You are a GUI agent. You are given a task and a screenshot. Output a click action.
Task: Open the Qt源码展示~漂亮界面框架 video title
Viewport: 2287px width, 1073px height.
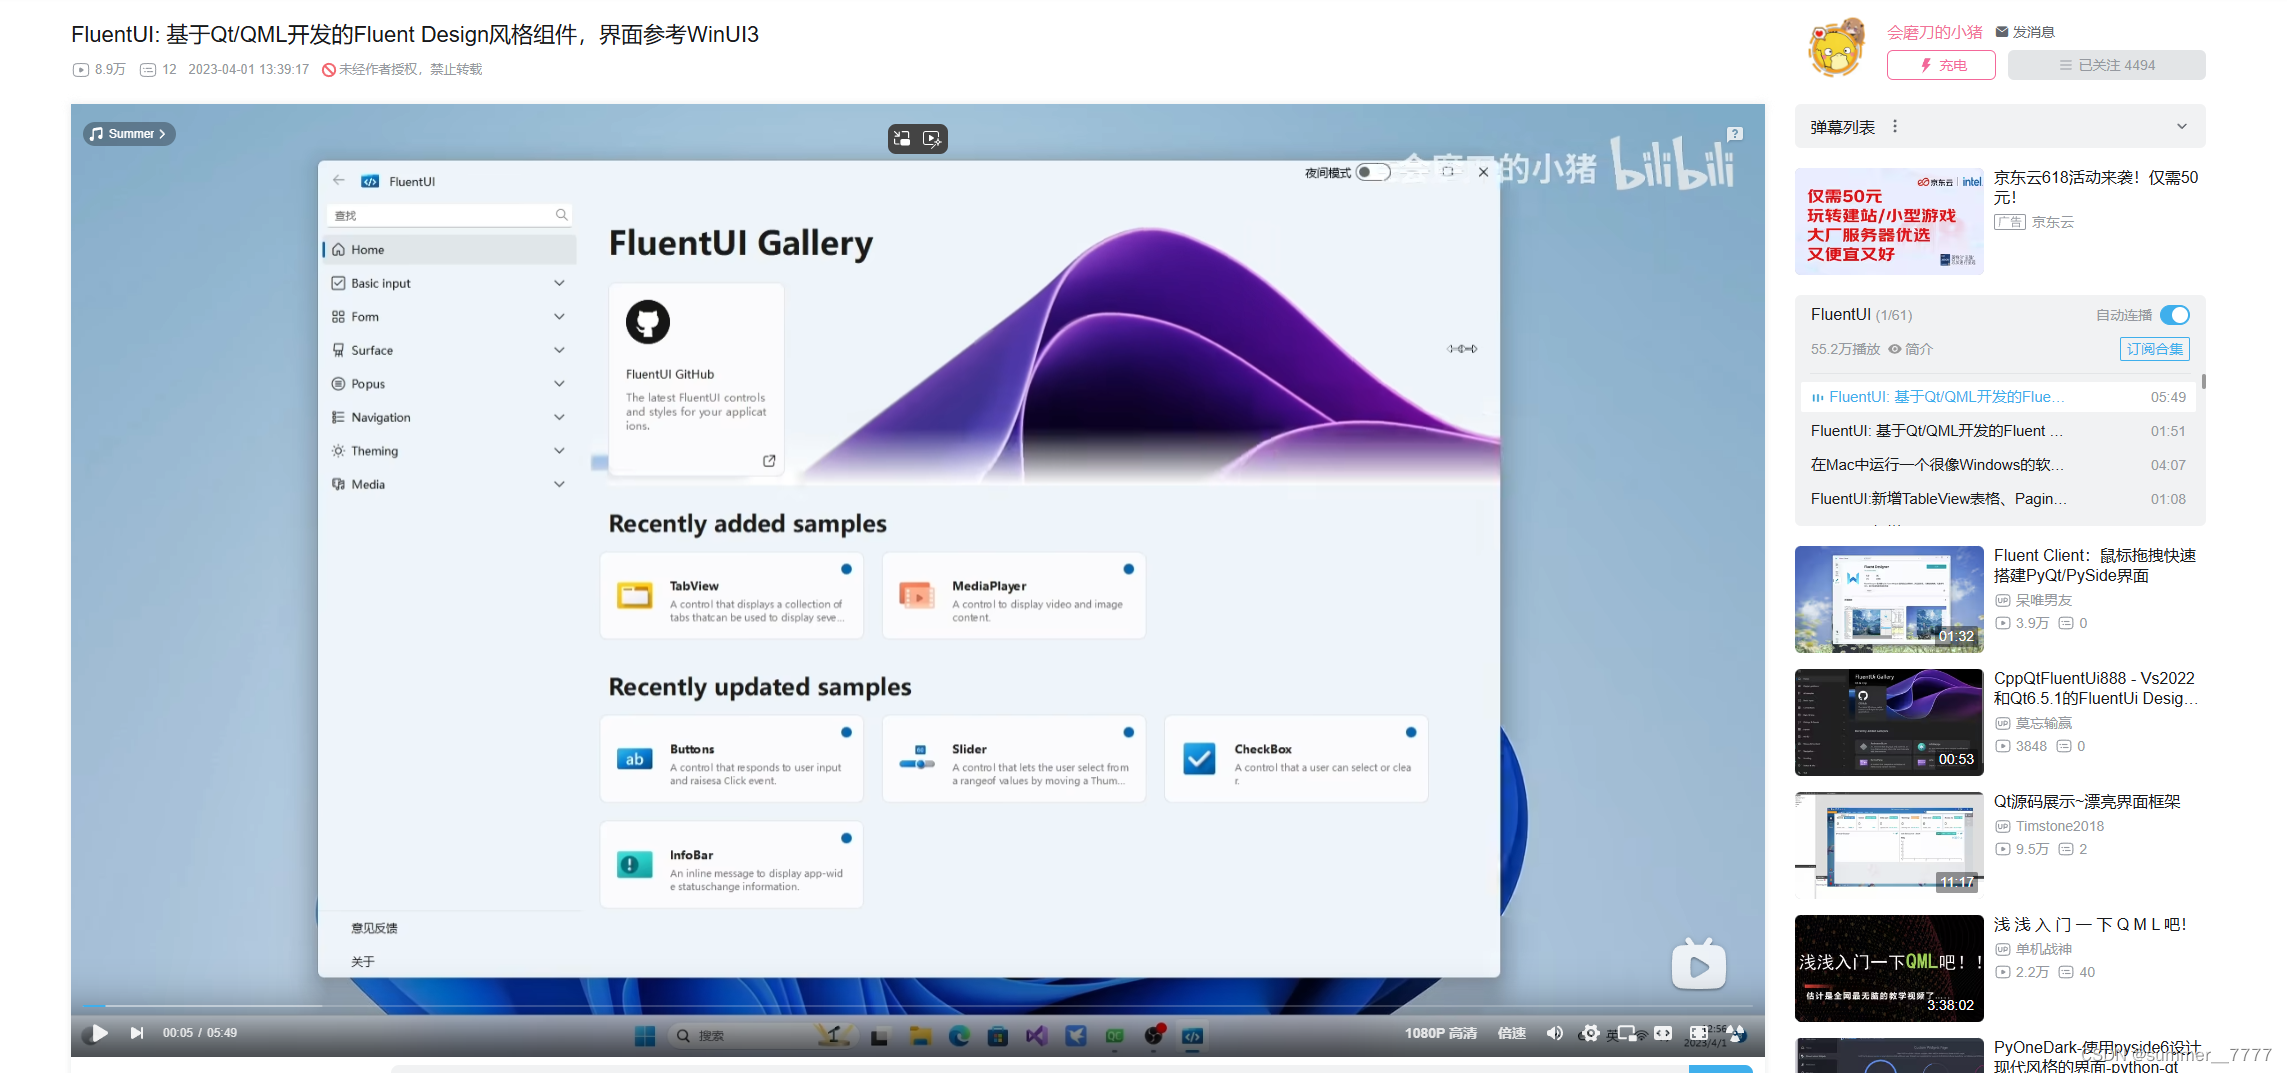tap(2087, 802)
